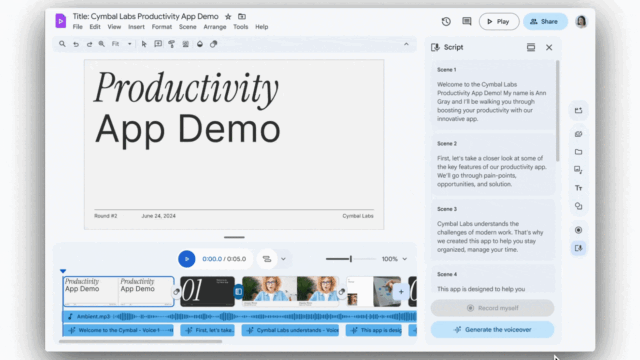Open the Fit zoom dropdown

coord(122,44)
